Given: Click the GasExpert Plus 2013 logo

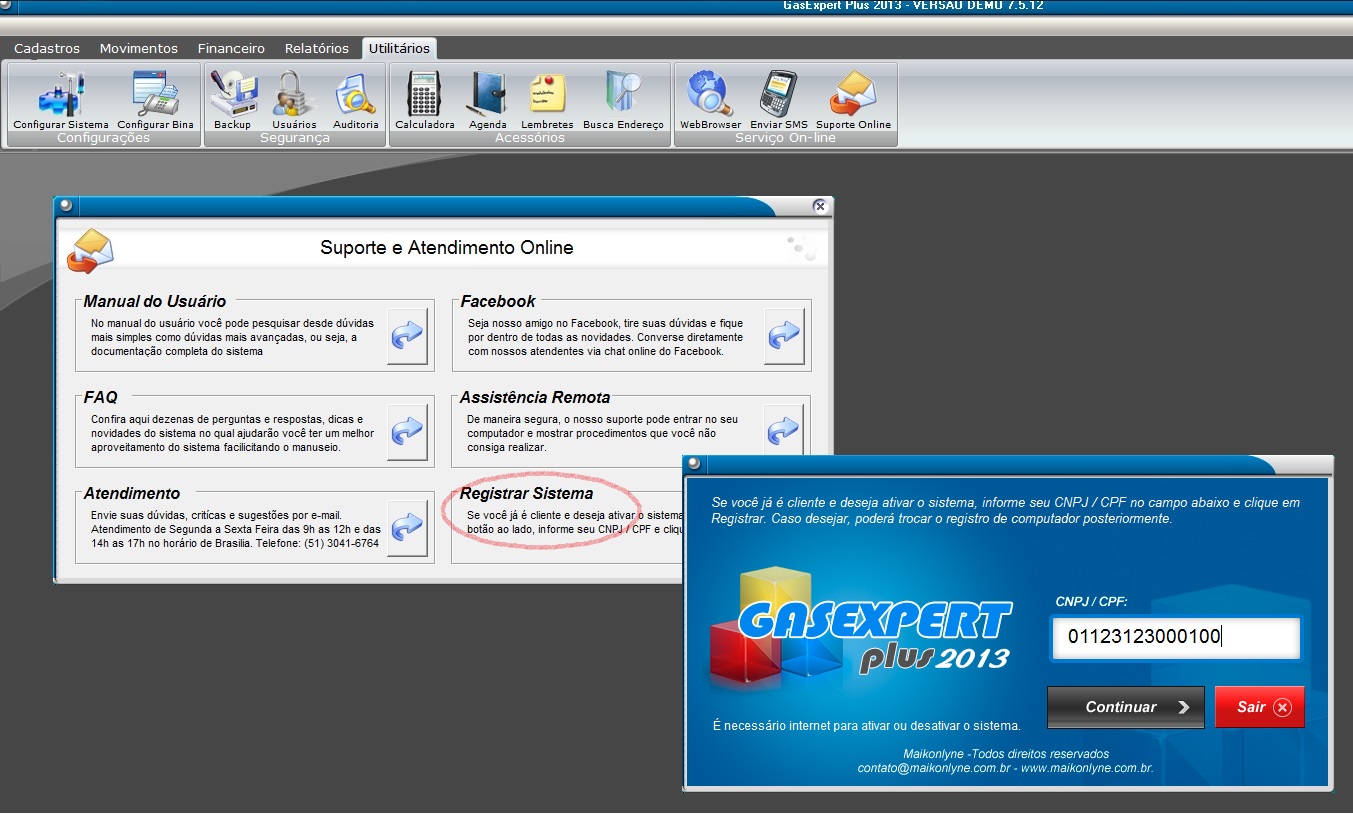Looking at the screenshot, I should (860, 630).
